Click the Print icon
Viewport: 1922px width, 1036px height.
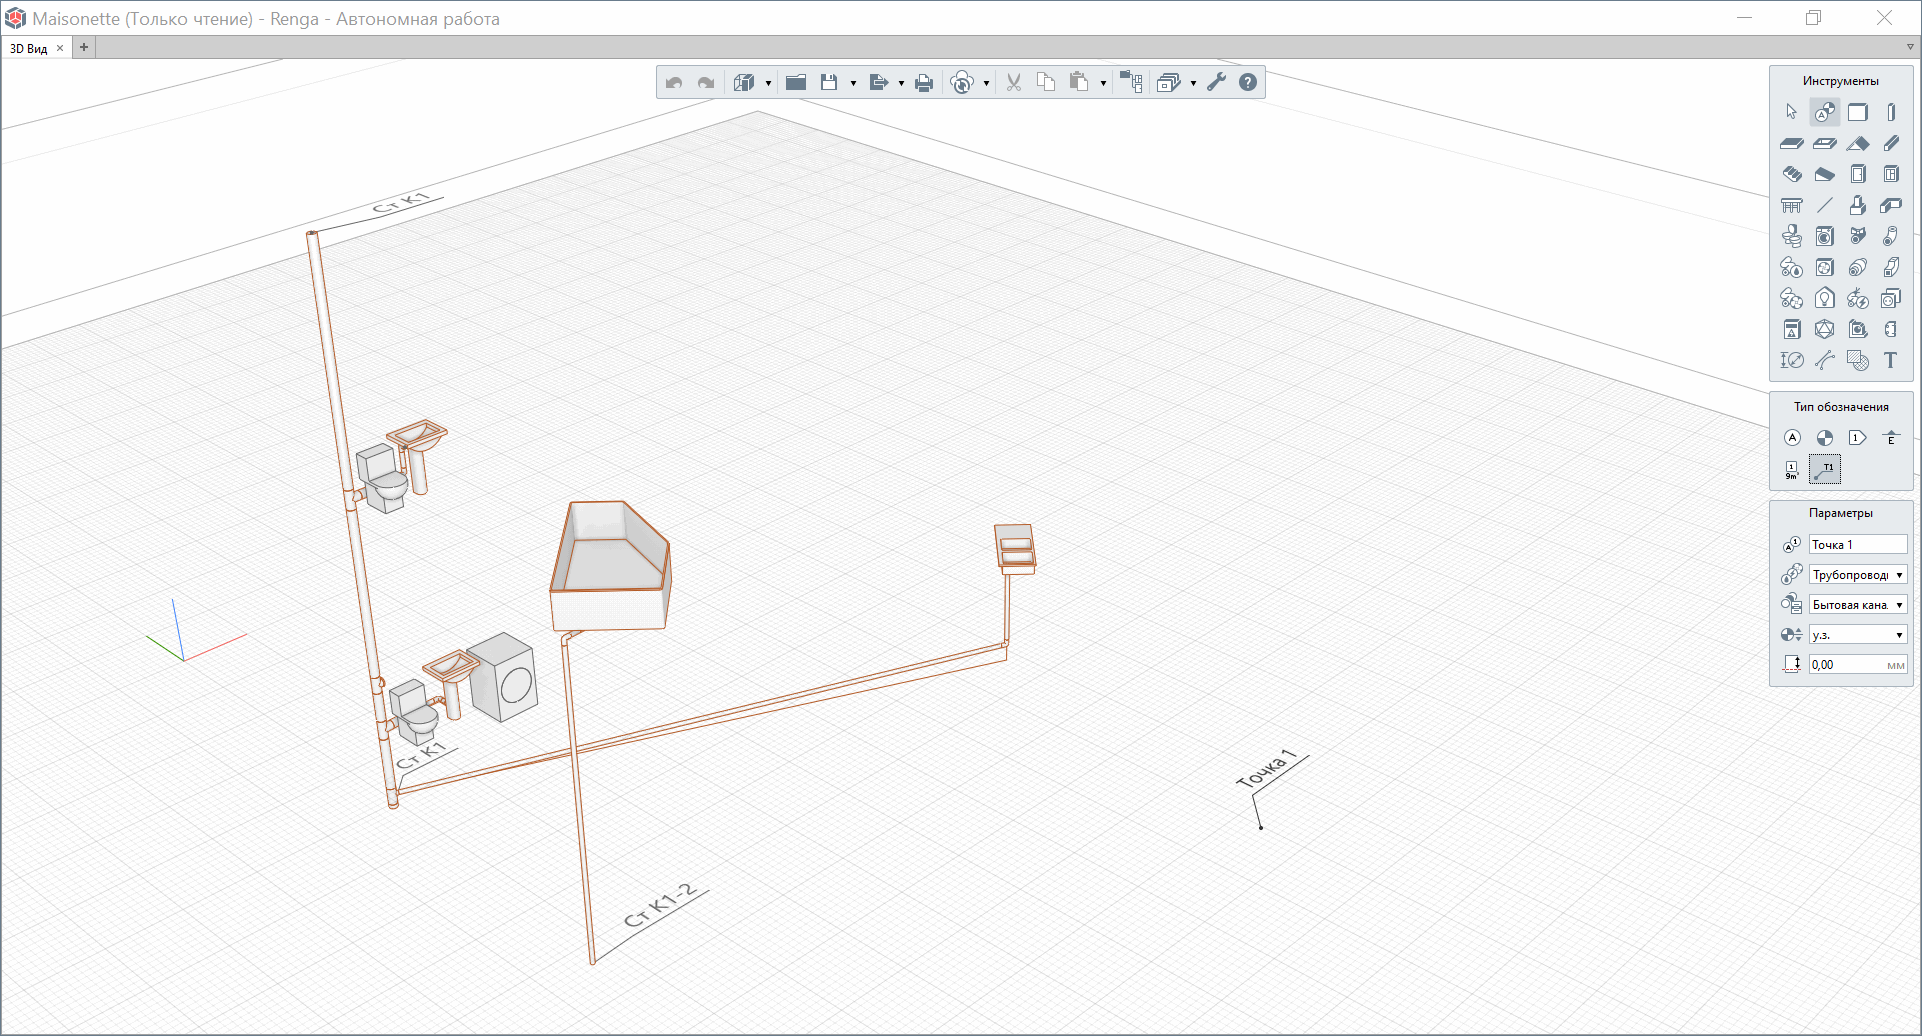click(924, 82)
